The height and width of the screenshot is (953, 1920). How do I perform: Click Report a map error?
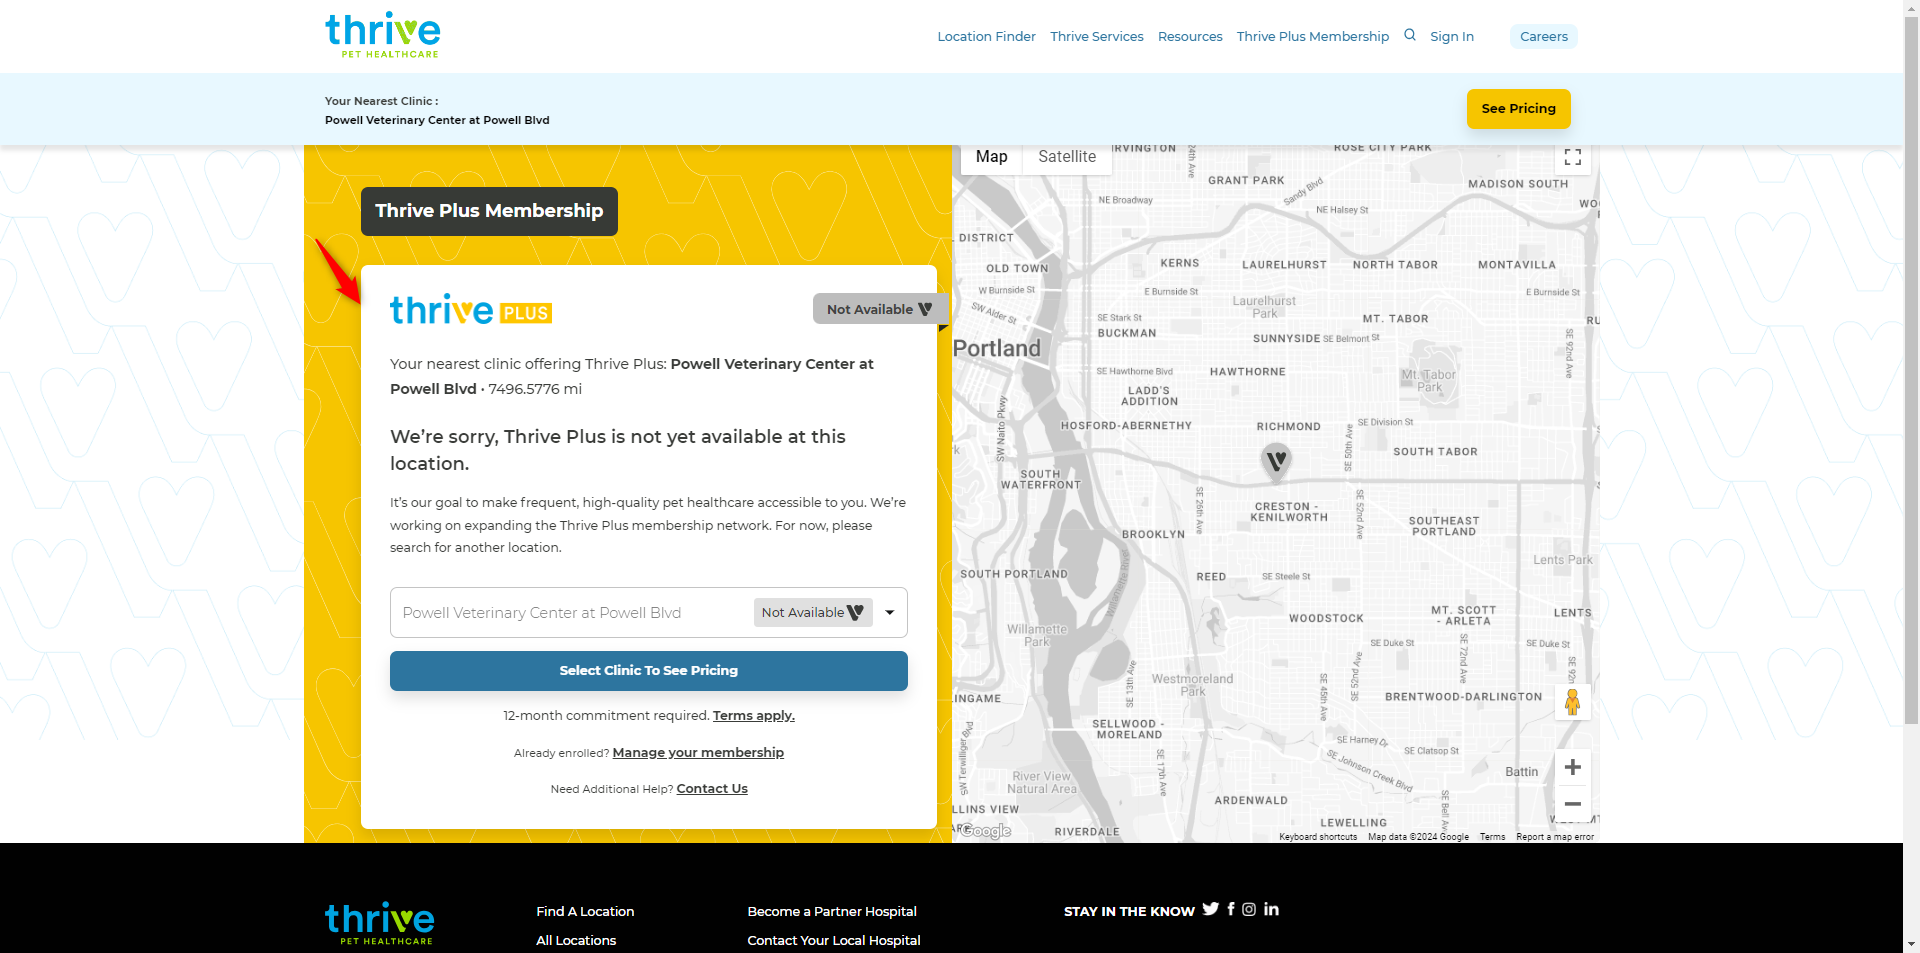point(1555,837)
